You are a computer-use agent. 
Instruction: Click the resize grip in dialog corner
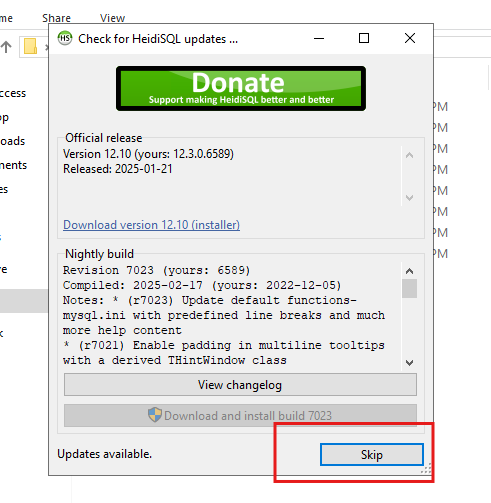[x=426, y=469]
